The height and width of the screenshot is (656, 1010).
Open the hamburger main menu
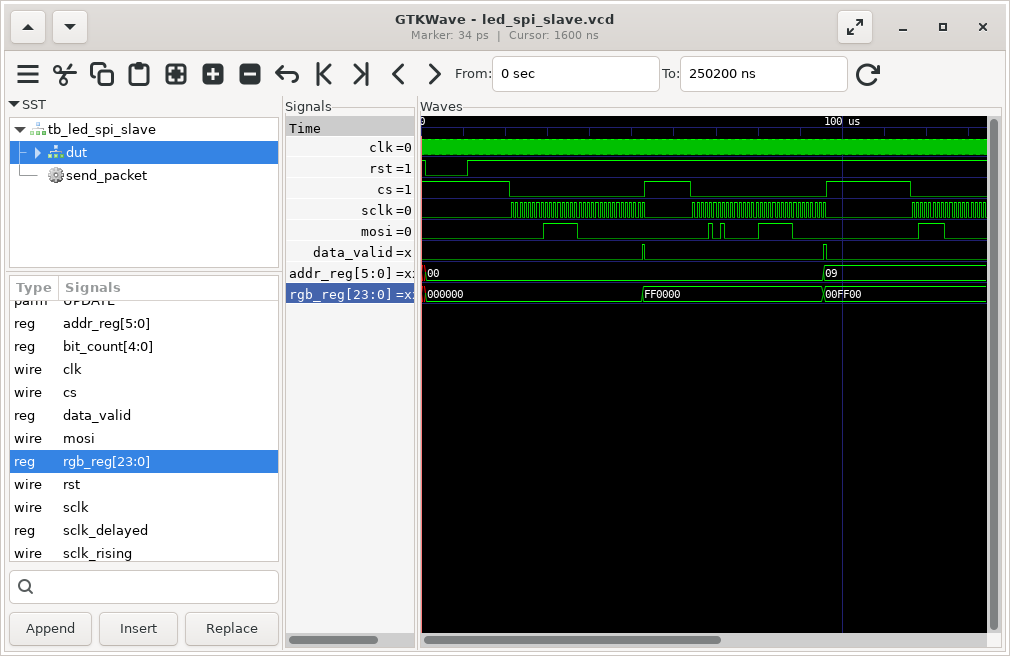28,74
